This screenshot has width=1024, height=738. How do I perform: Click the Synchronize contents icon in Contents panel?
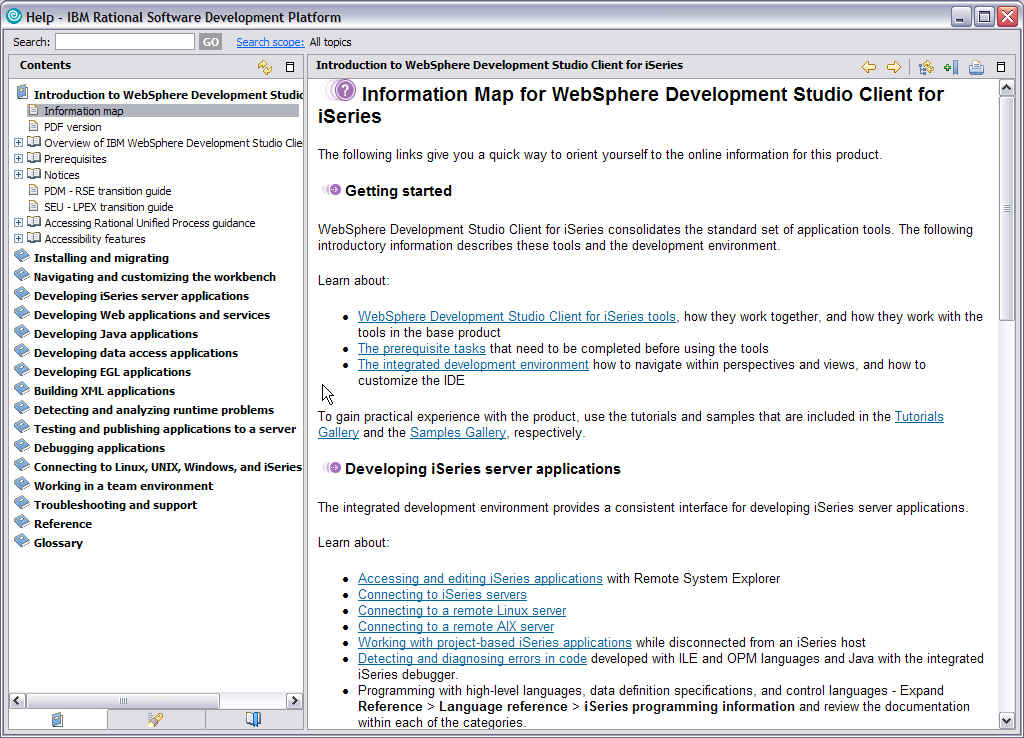coord(264,67)
